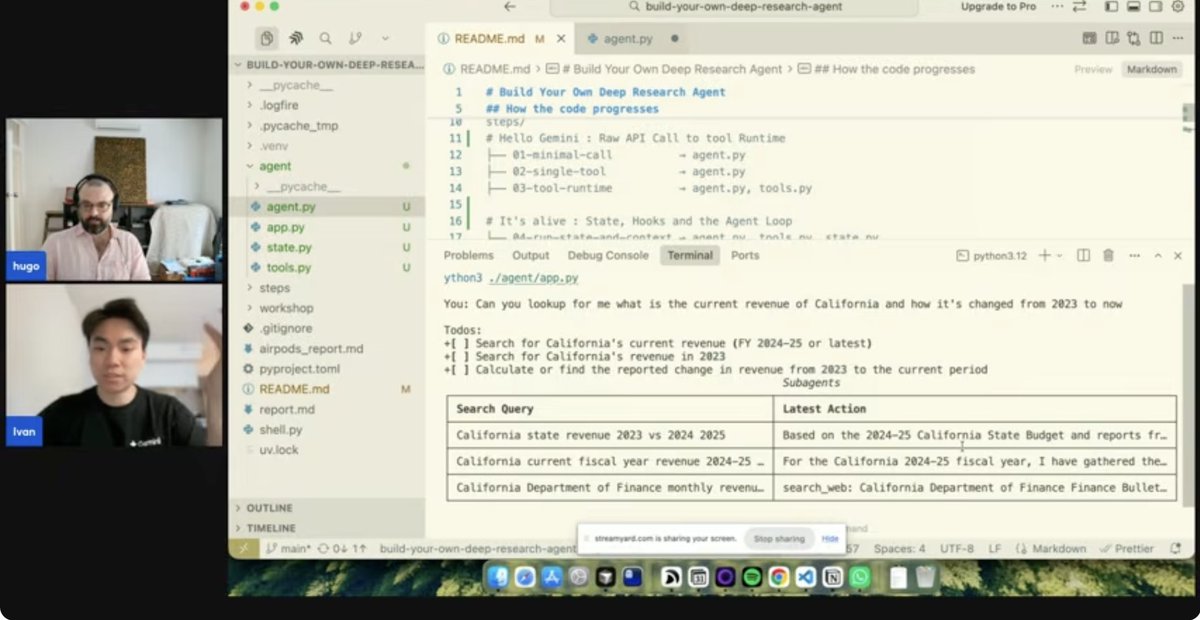
Task: Open tools.py in the file explorer
Action: [x=288, y=268]
